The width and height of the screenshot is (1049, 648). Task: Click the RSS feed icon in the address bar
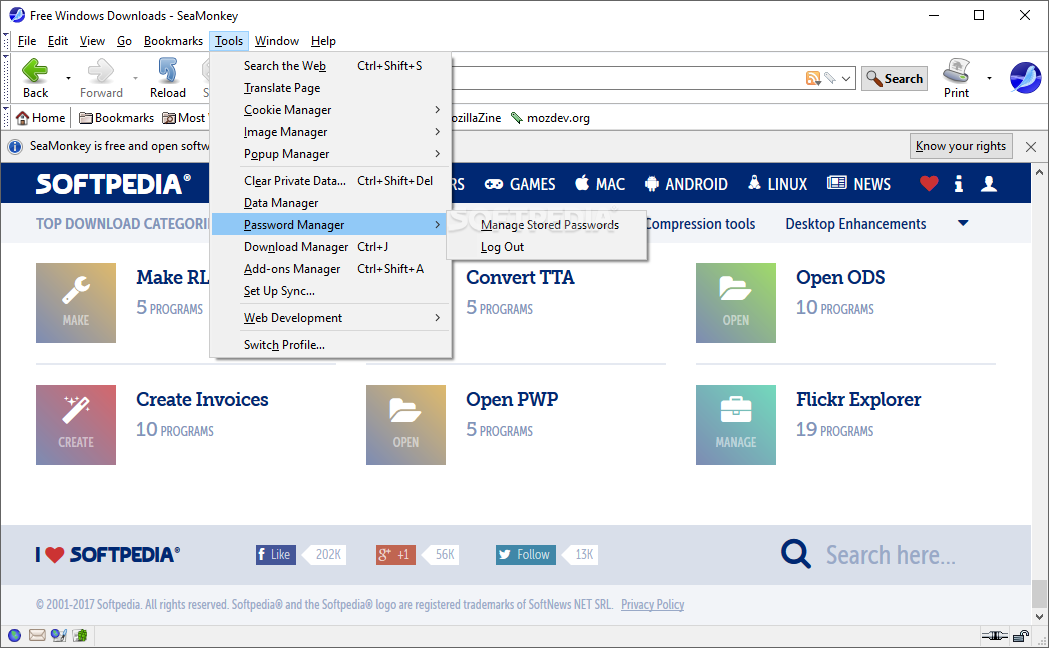(x=813, y=78)
